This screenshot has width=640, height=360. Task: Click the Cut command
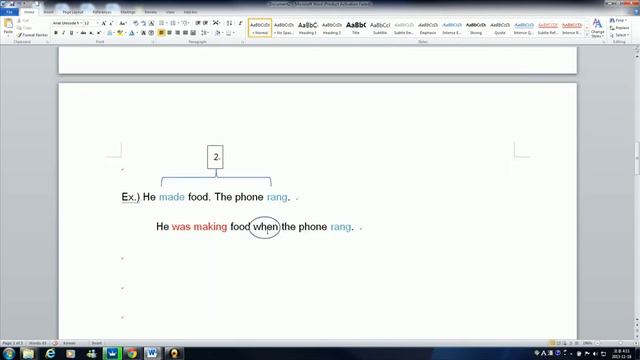23,20
